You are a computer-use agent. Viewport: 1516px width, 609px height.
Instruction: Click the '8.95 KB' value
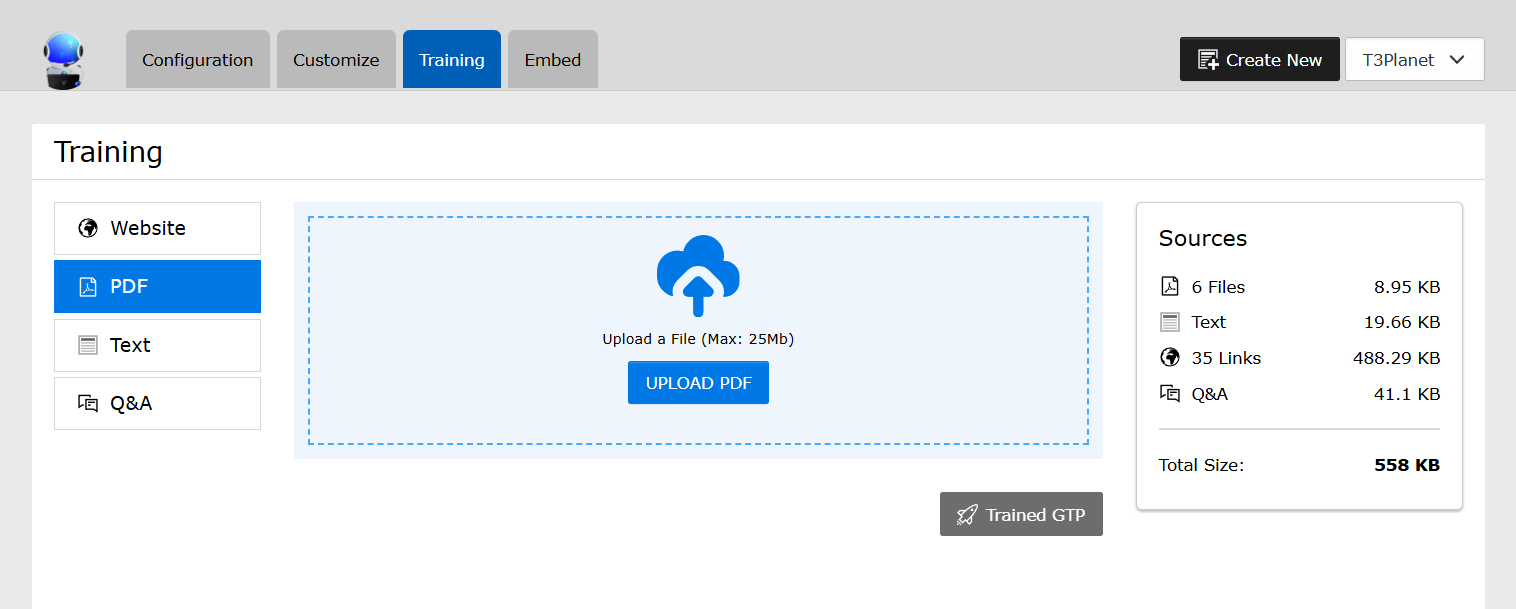click(x=1407, y=287)
